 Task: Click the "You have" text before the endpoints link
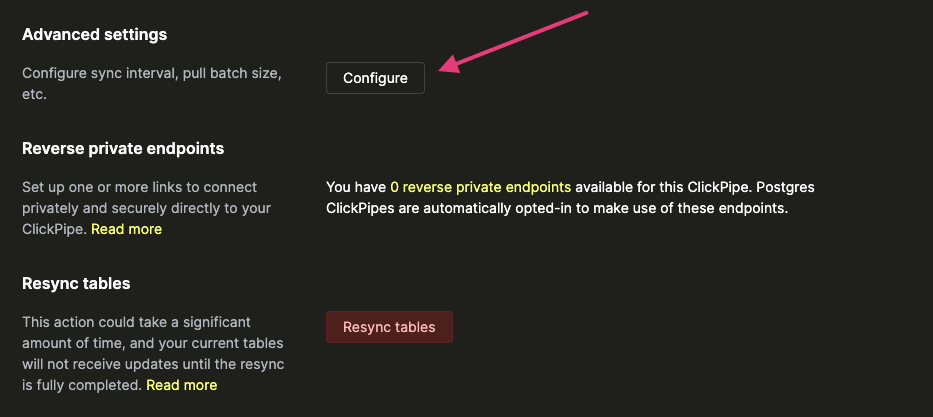pyautogui.click(x=356, y=187)
